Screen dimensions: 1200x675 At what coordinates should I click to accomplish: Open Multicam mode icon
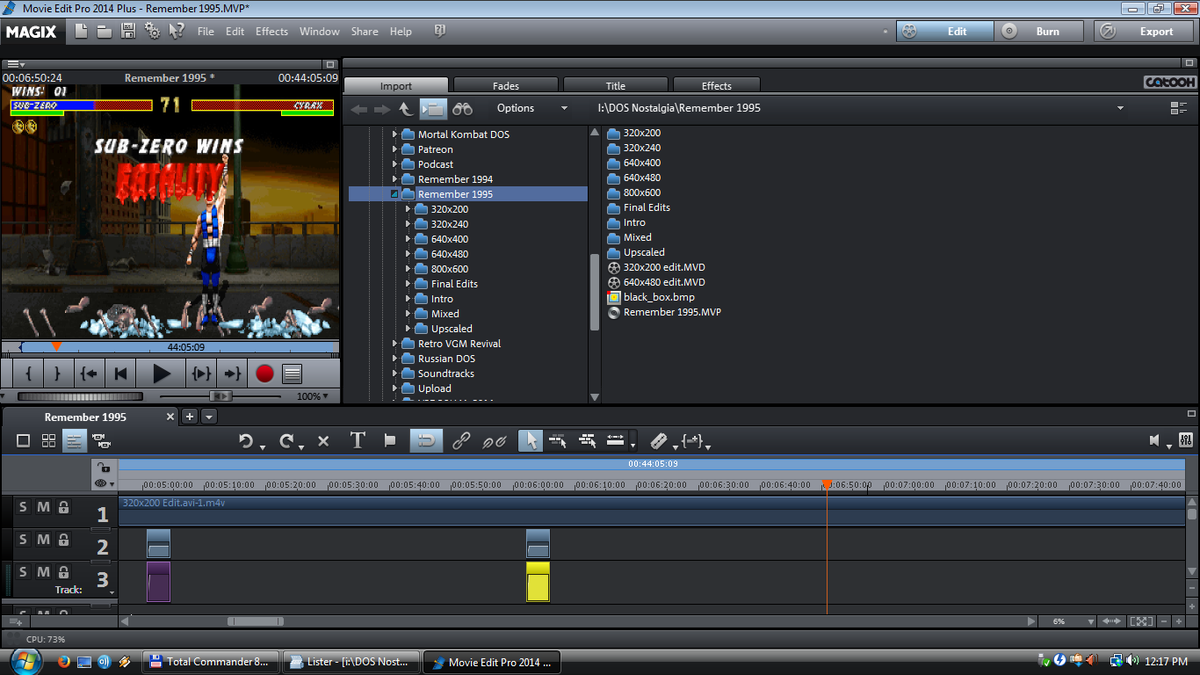pos(101,440)
